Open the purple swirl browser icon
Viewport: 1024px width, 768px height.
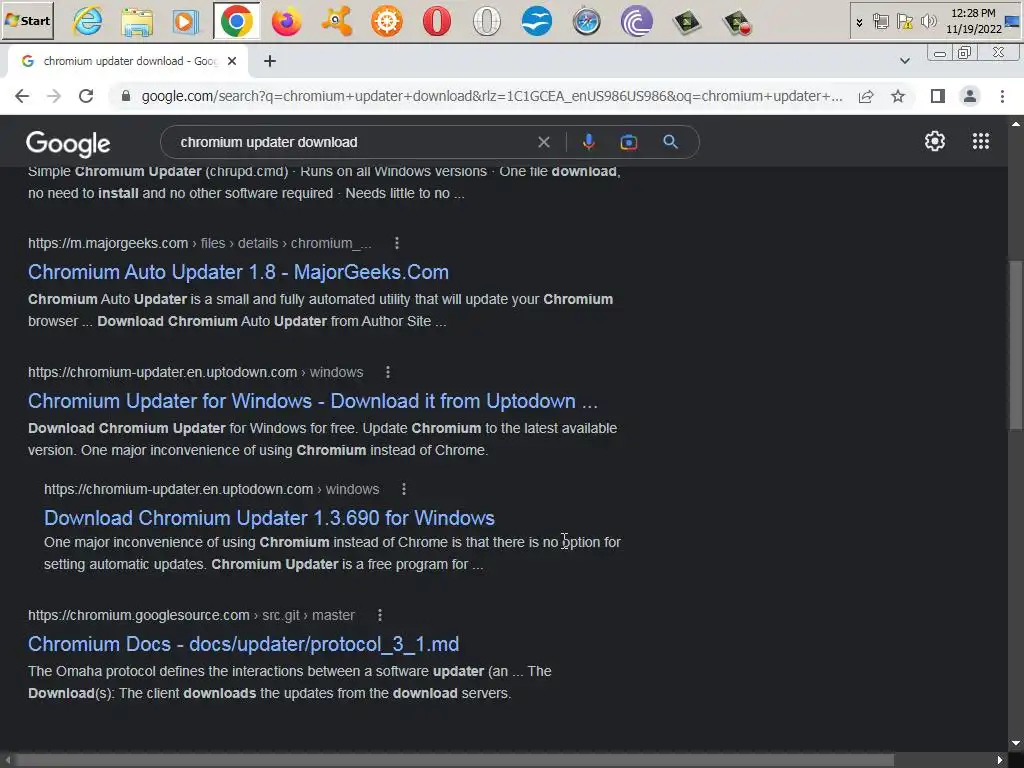point(637,21)
